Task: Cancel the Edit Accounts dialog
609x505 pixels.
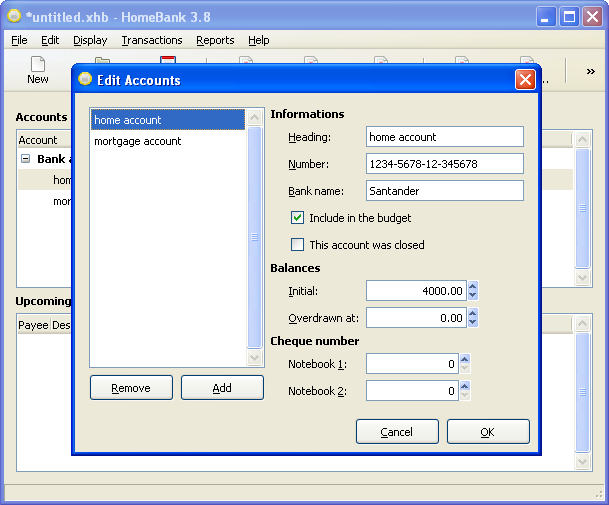Action: click(x=397, y=432)
